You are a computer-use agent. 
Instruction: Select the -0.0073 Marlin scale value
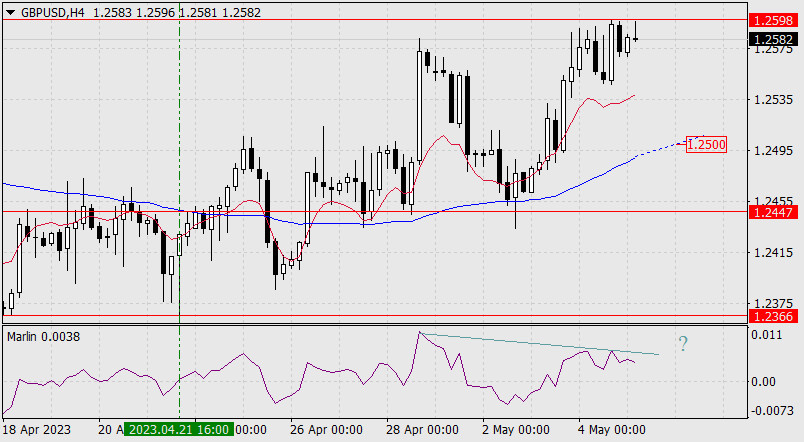[x=772, y=411]
